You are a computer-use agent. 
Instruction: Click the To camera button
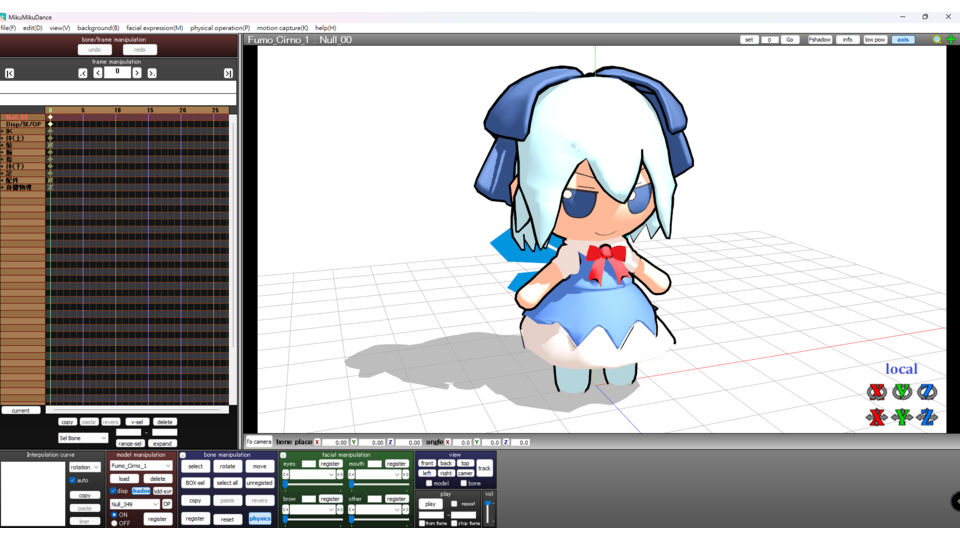[258, 441]
